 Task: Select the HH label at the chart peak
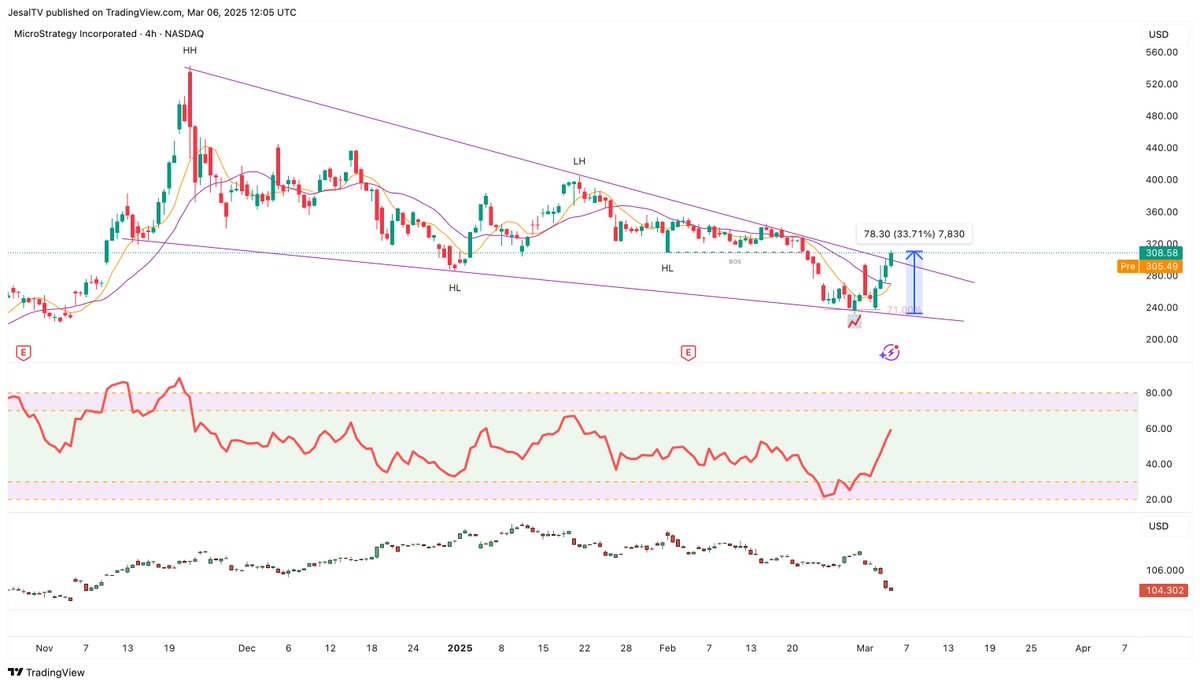[x=189, y=50]
